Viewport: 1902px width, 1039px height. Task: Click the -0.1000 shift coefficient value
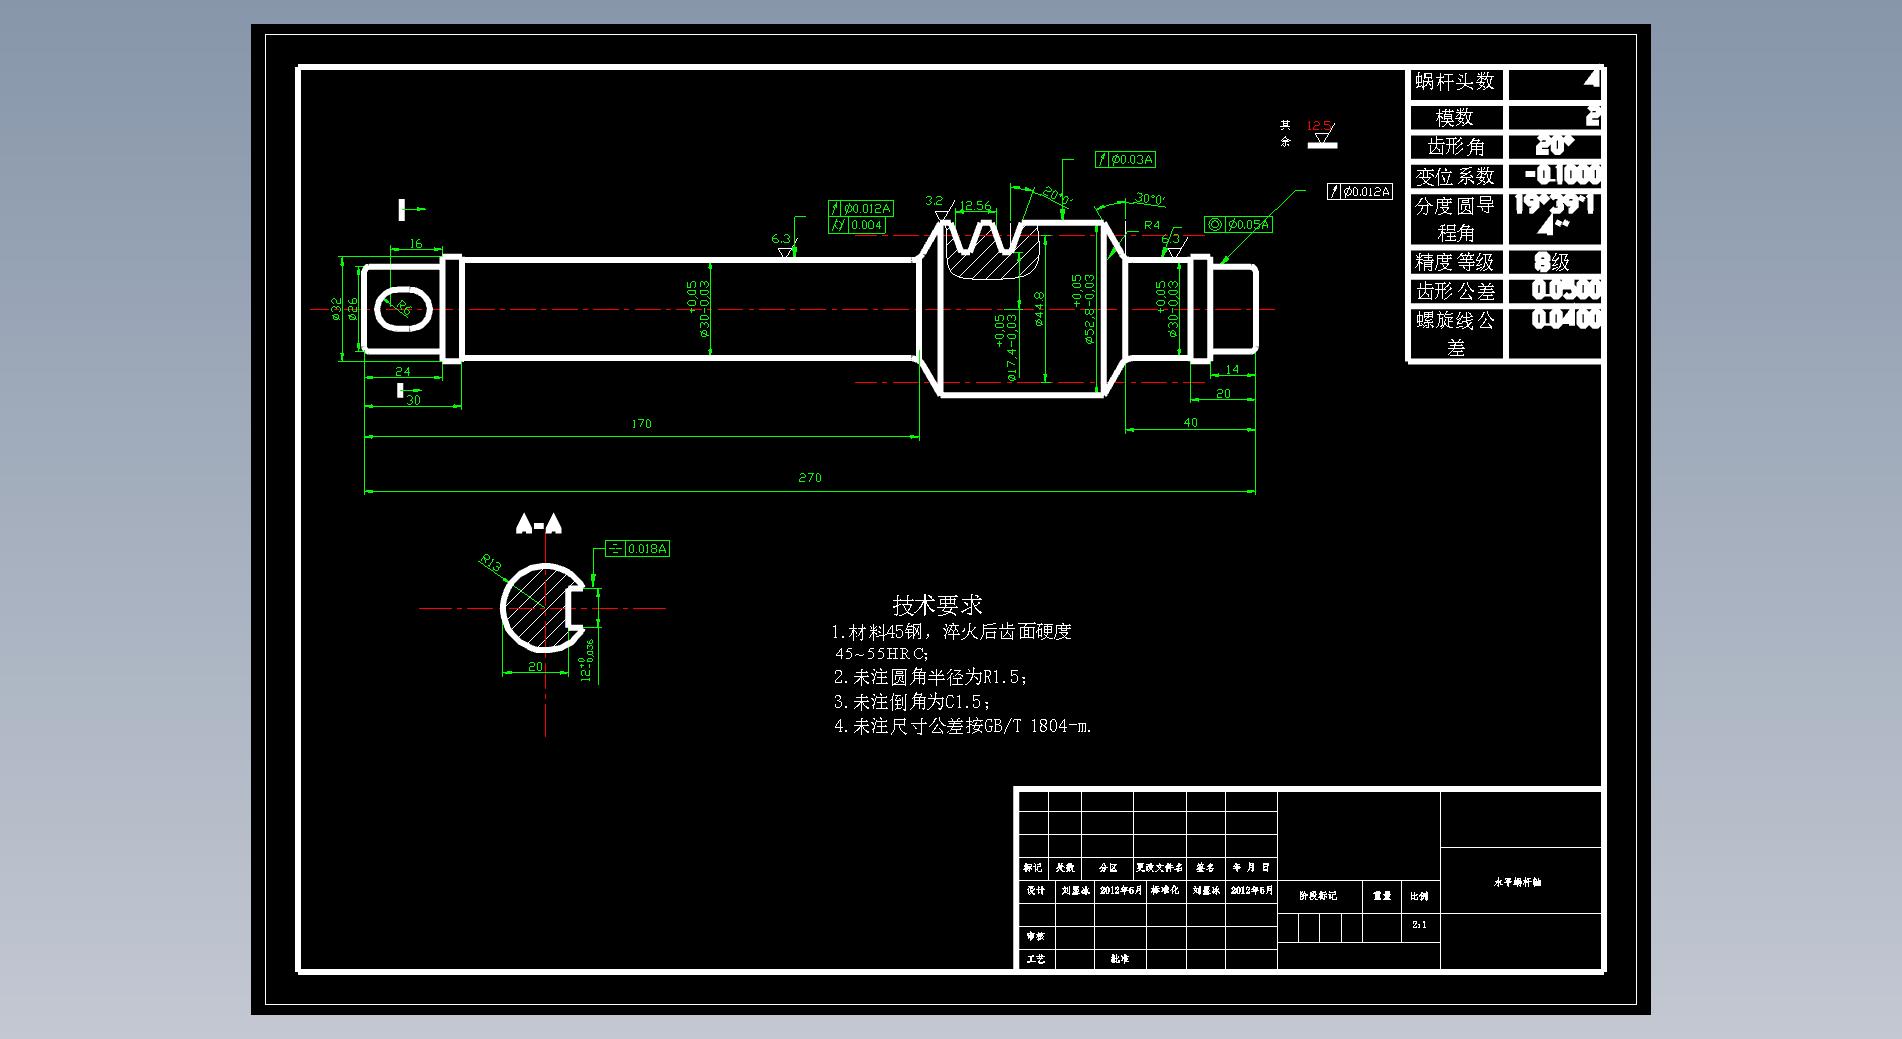(1563, 175)
